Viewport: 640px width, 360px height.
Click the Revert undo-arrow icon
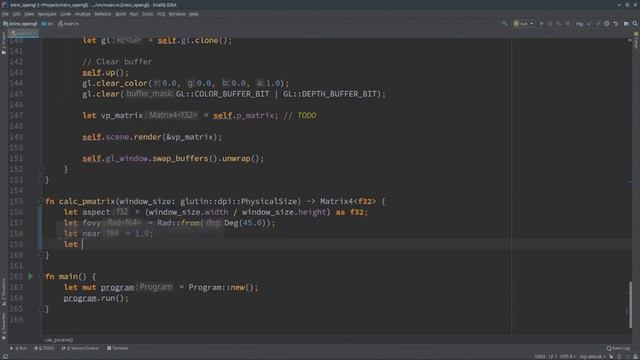tap(616, 24)
